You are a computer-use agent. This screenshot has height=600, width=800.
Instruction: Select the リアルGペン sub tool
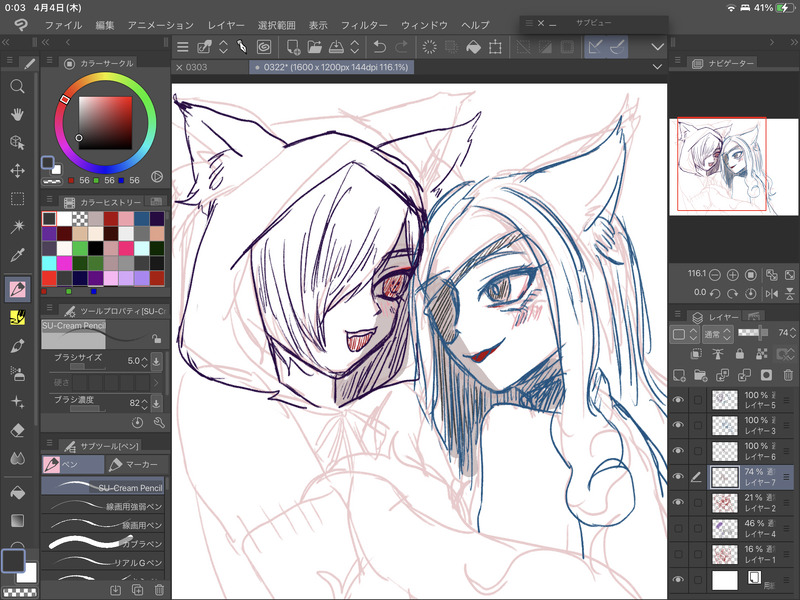tap(103, 562)
